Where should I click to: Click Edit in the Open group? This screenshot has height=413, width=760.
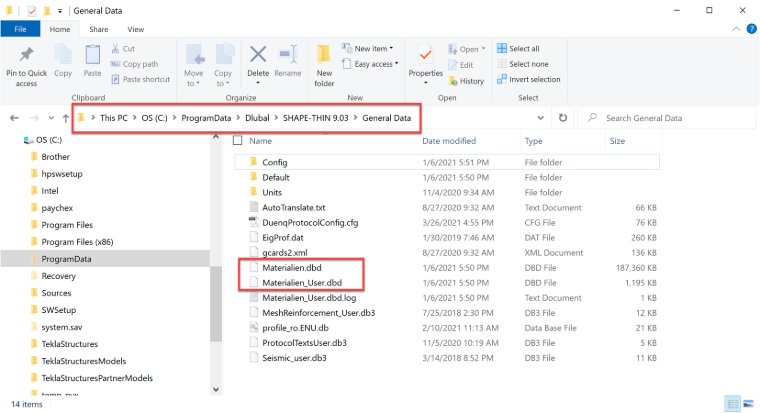coord(460,65)
